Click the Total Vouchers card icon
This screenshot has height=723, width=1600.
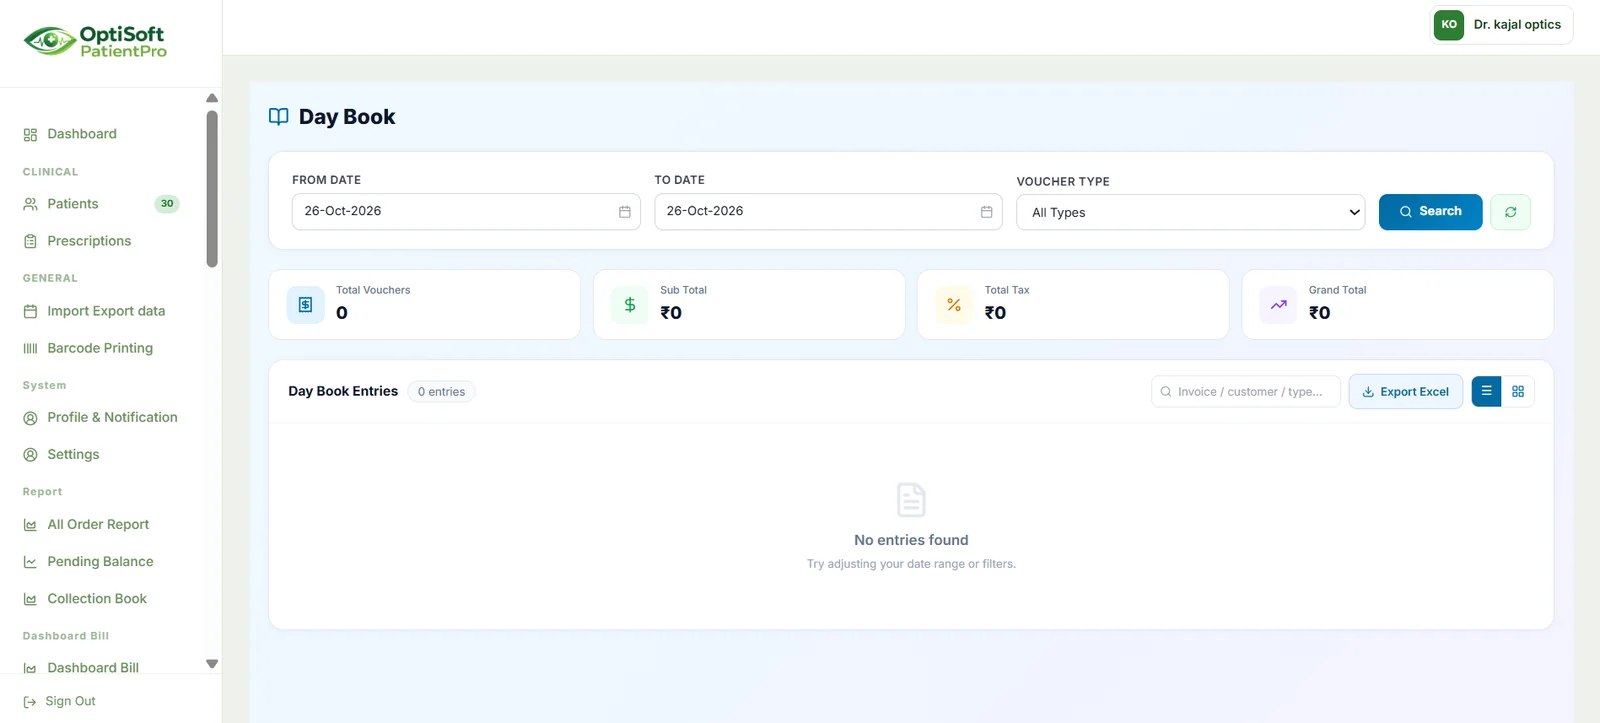point(306,305)
